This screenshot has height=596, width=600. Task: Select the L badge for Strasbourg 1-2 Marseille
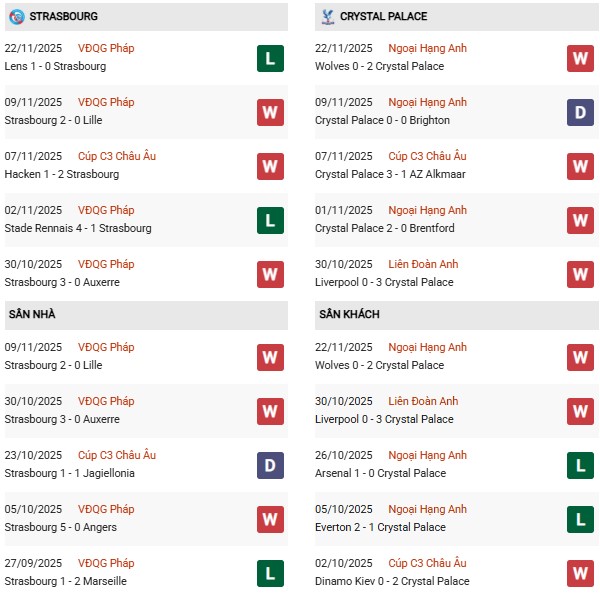click(269, 573)
